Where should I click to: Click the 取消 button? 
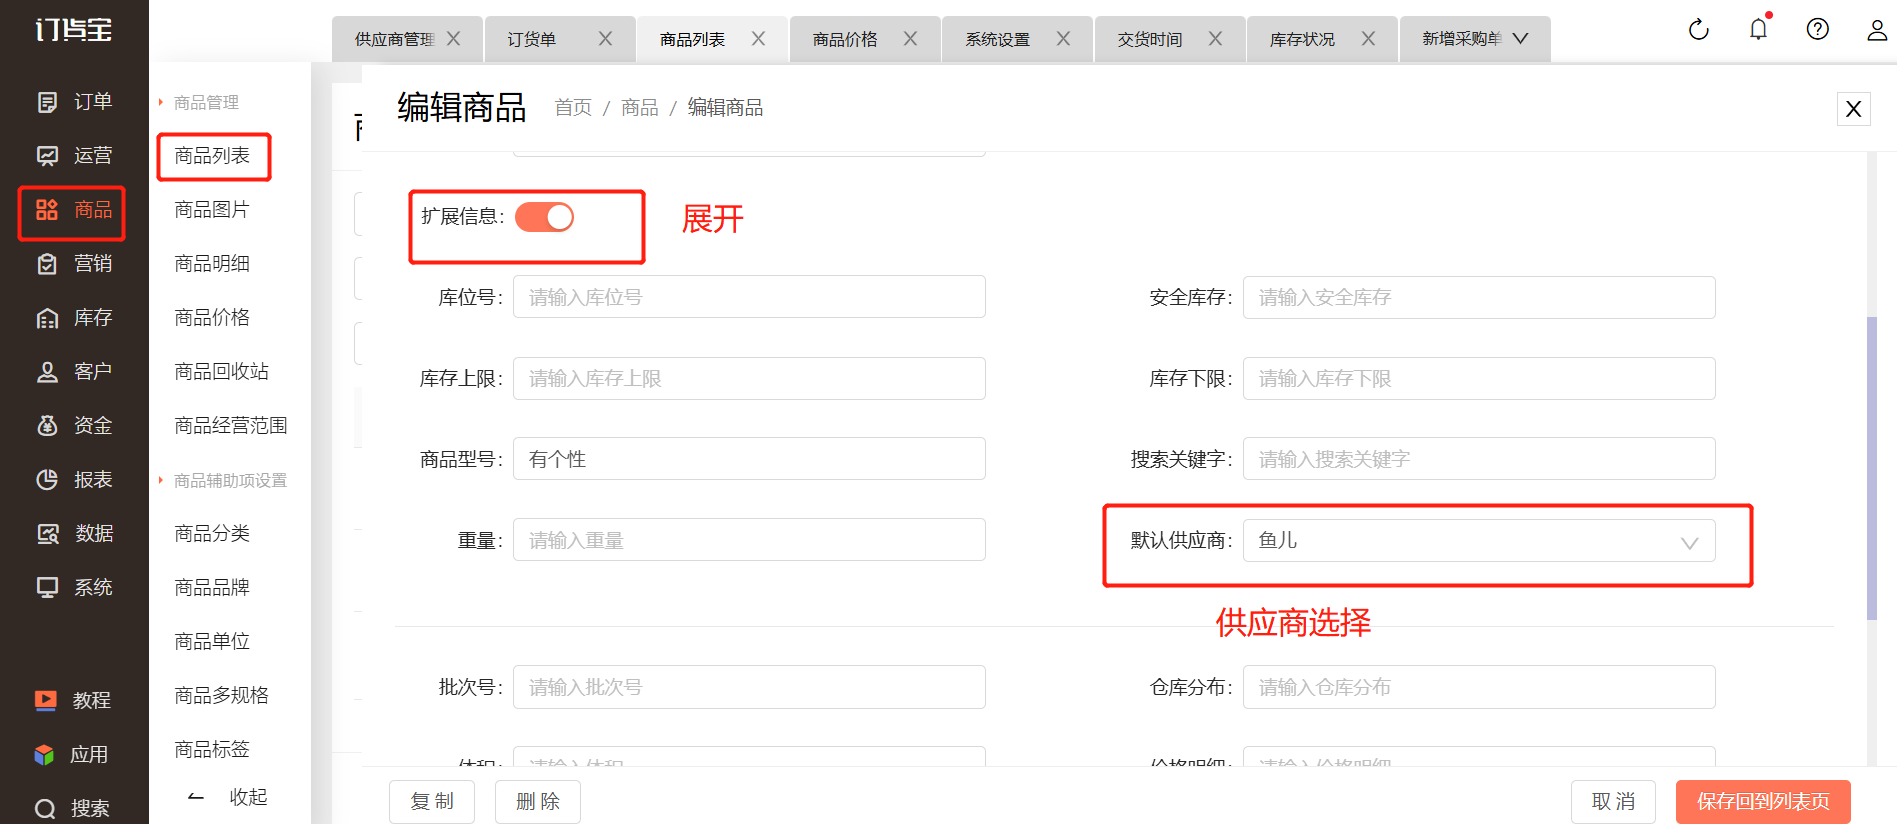coord(1614,802)
